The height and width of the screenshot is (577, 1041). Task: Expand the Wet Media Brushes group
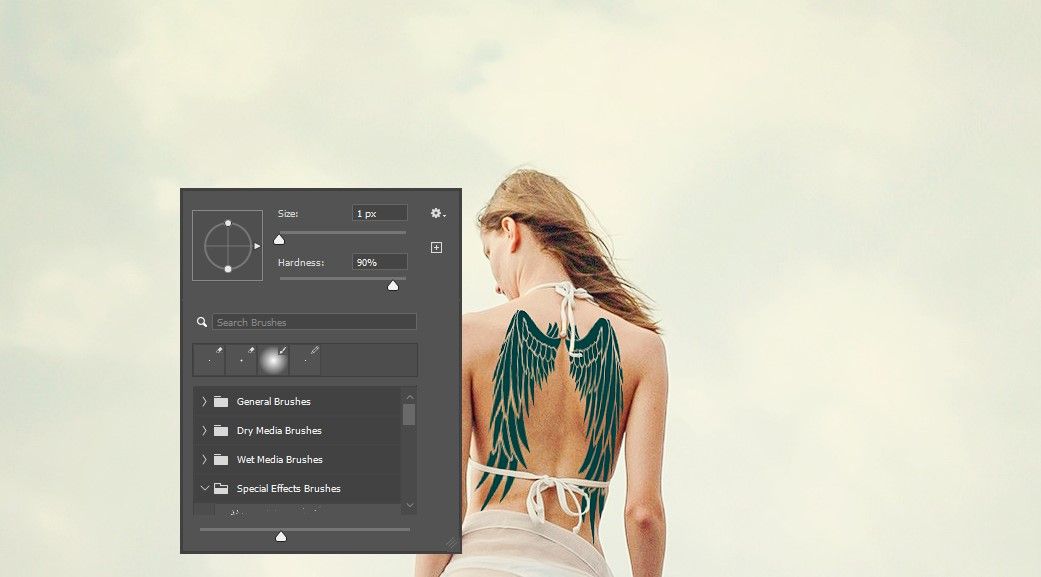tap(203, 459)
